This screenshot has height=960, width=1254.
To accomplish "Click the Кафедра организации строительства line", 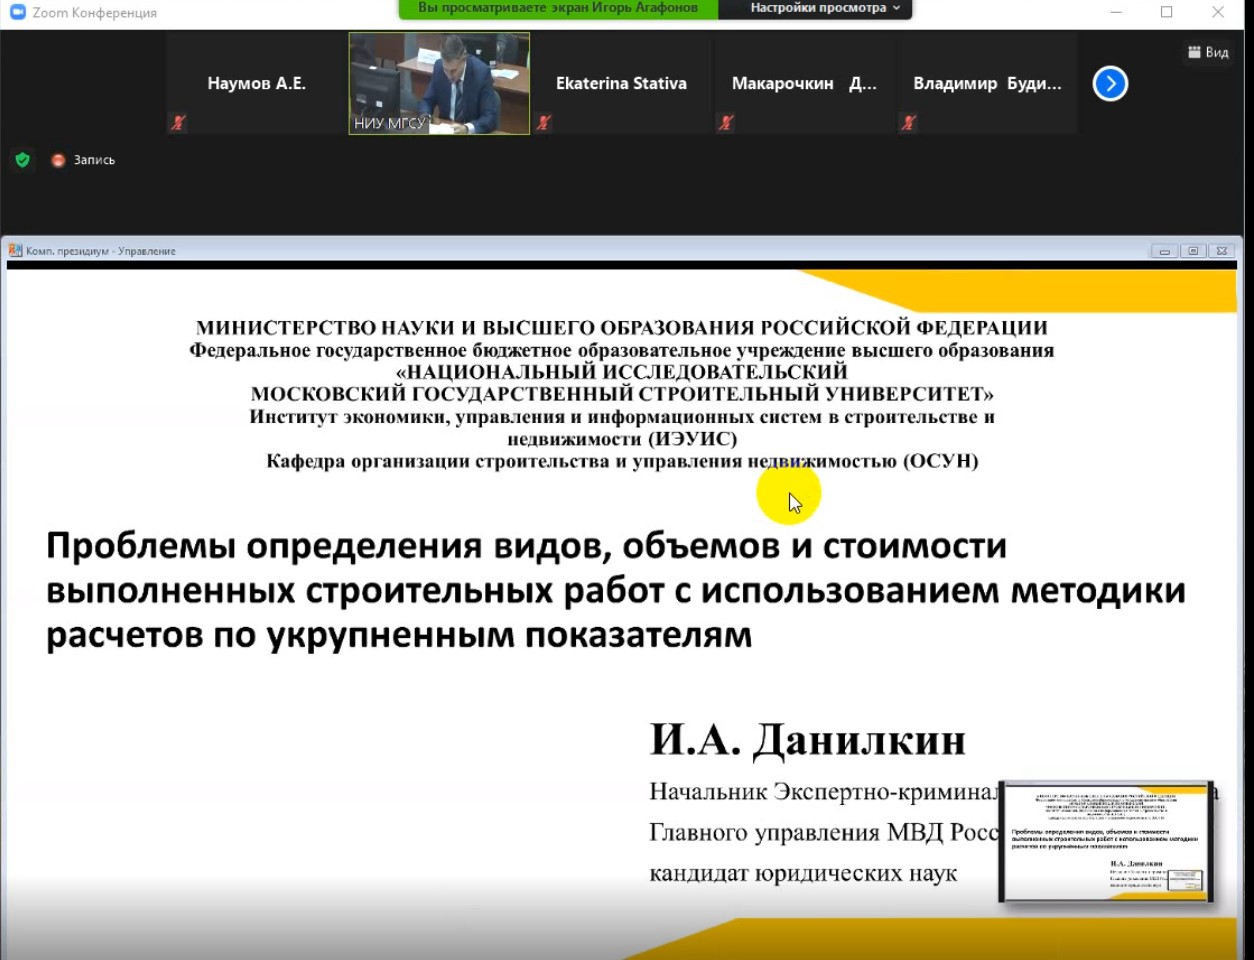I will point(622,461).
